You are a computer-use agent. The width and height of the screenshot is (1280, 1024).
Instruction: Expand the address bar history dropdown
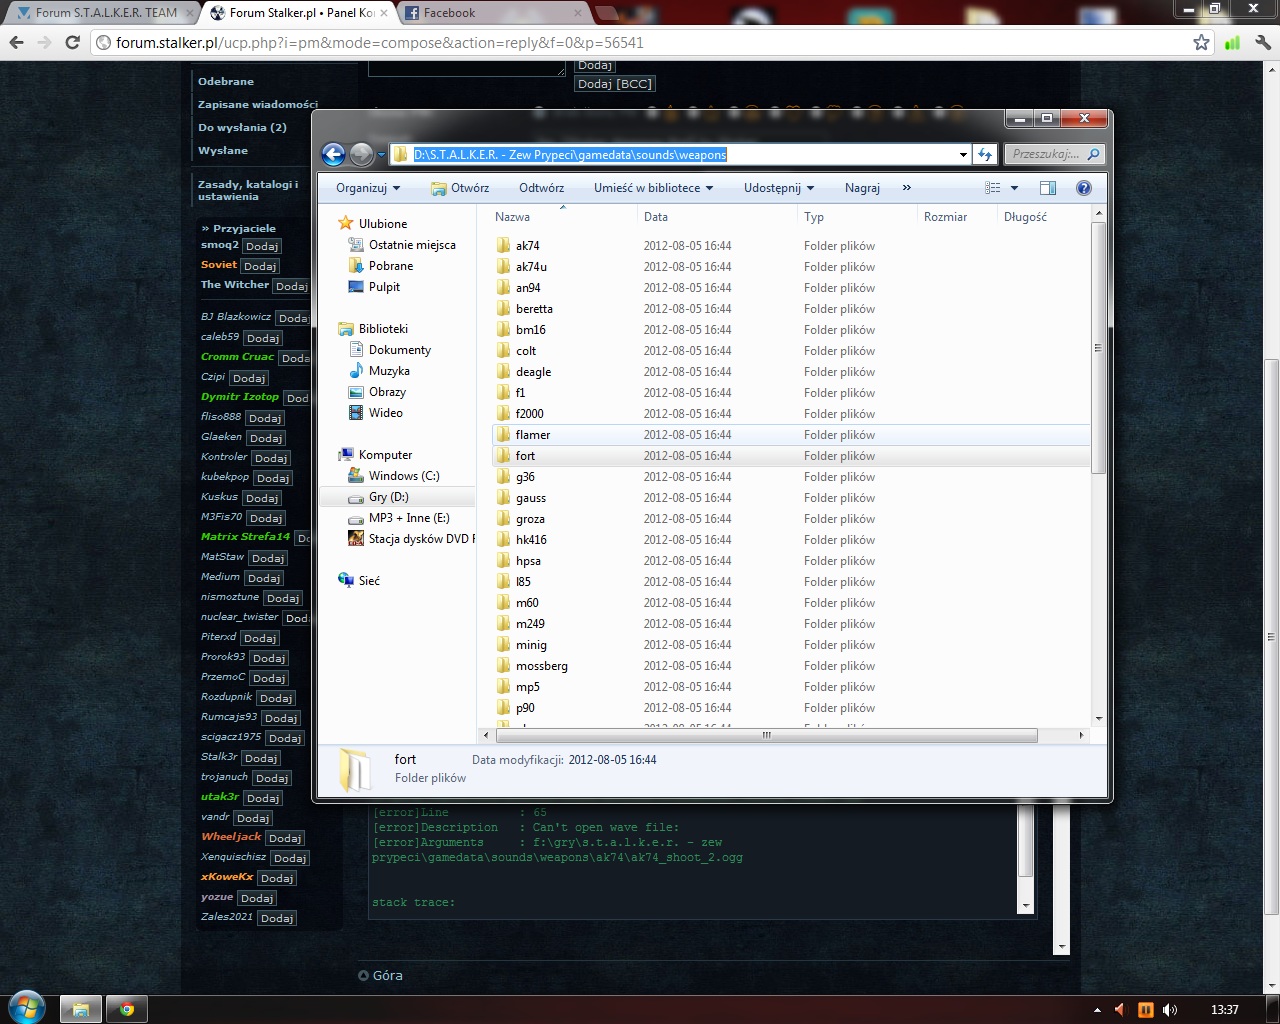point(963,154)
